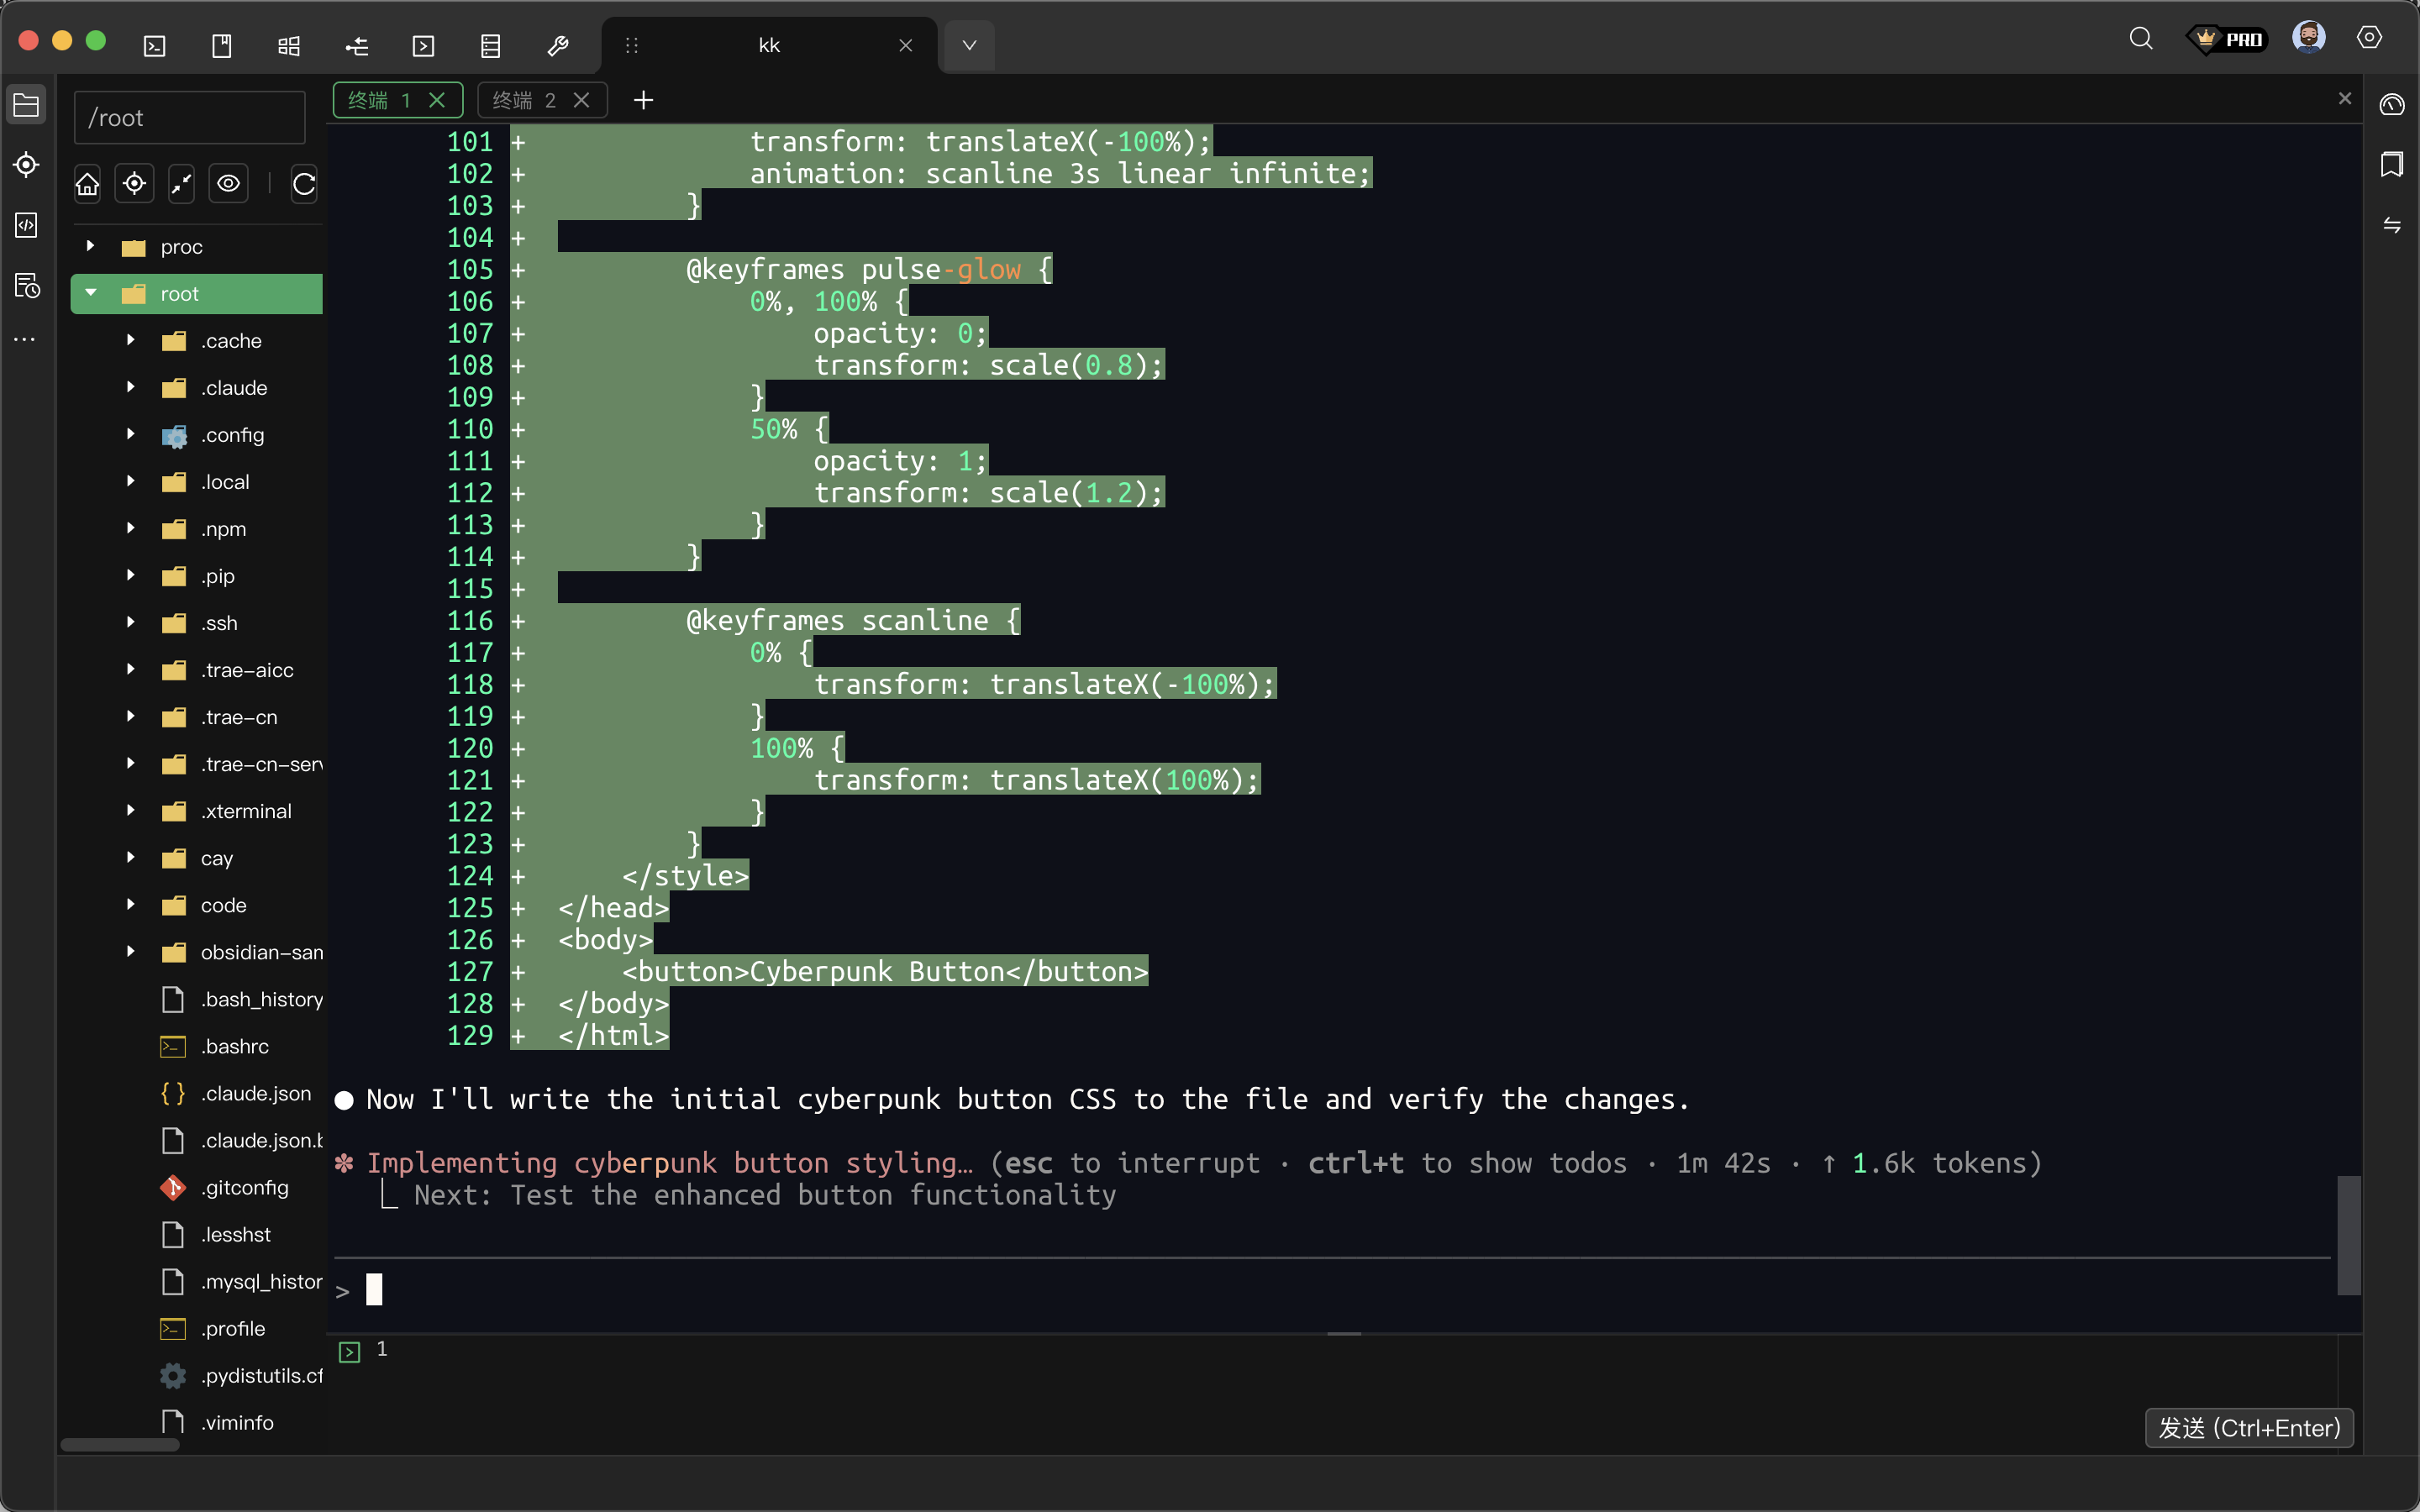Switch to the 终端 2 tab
The image size is (2420, 1512).
point(525,100)
